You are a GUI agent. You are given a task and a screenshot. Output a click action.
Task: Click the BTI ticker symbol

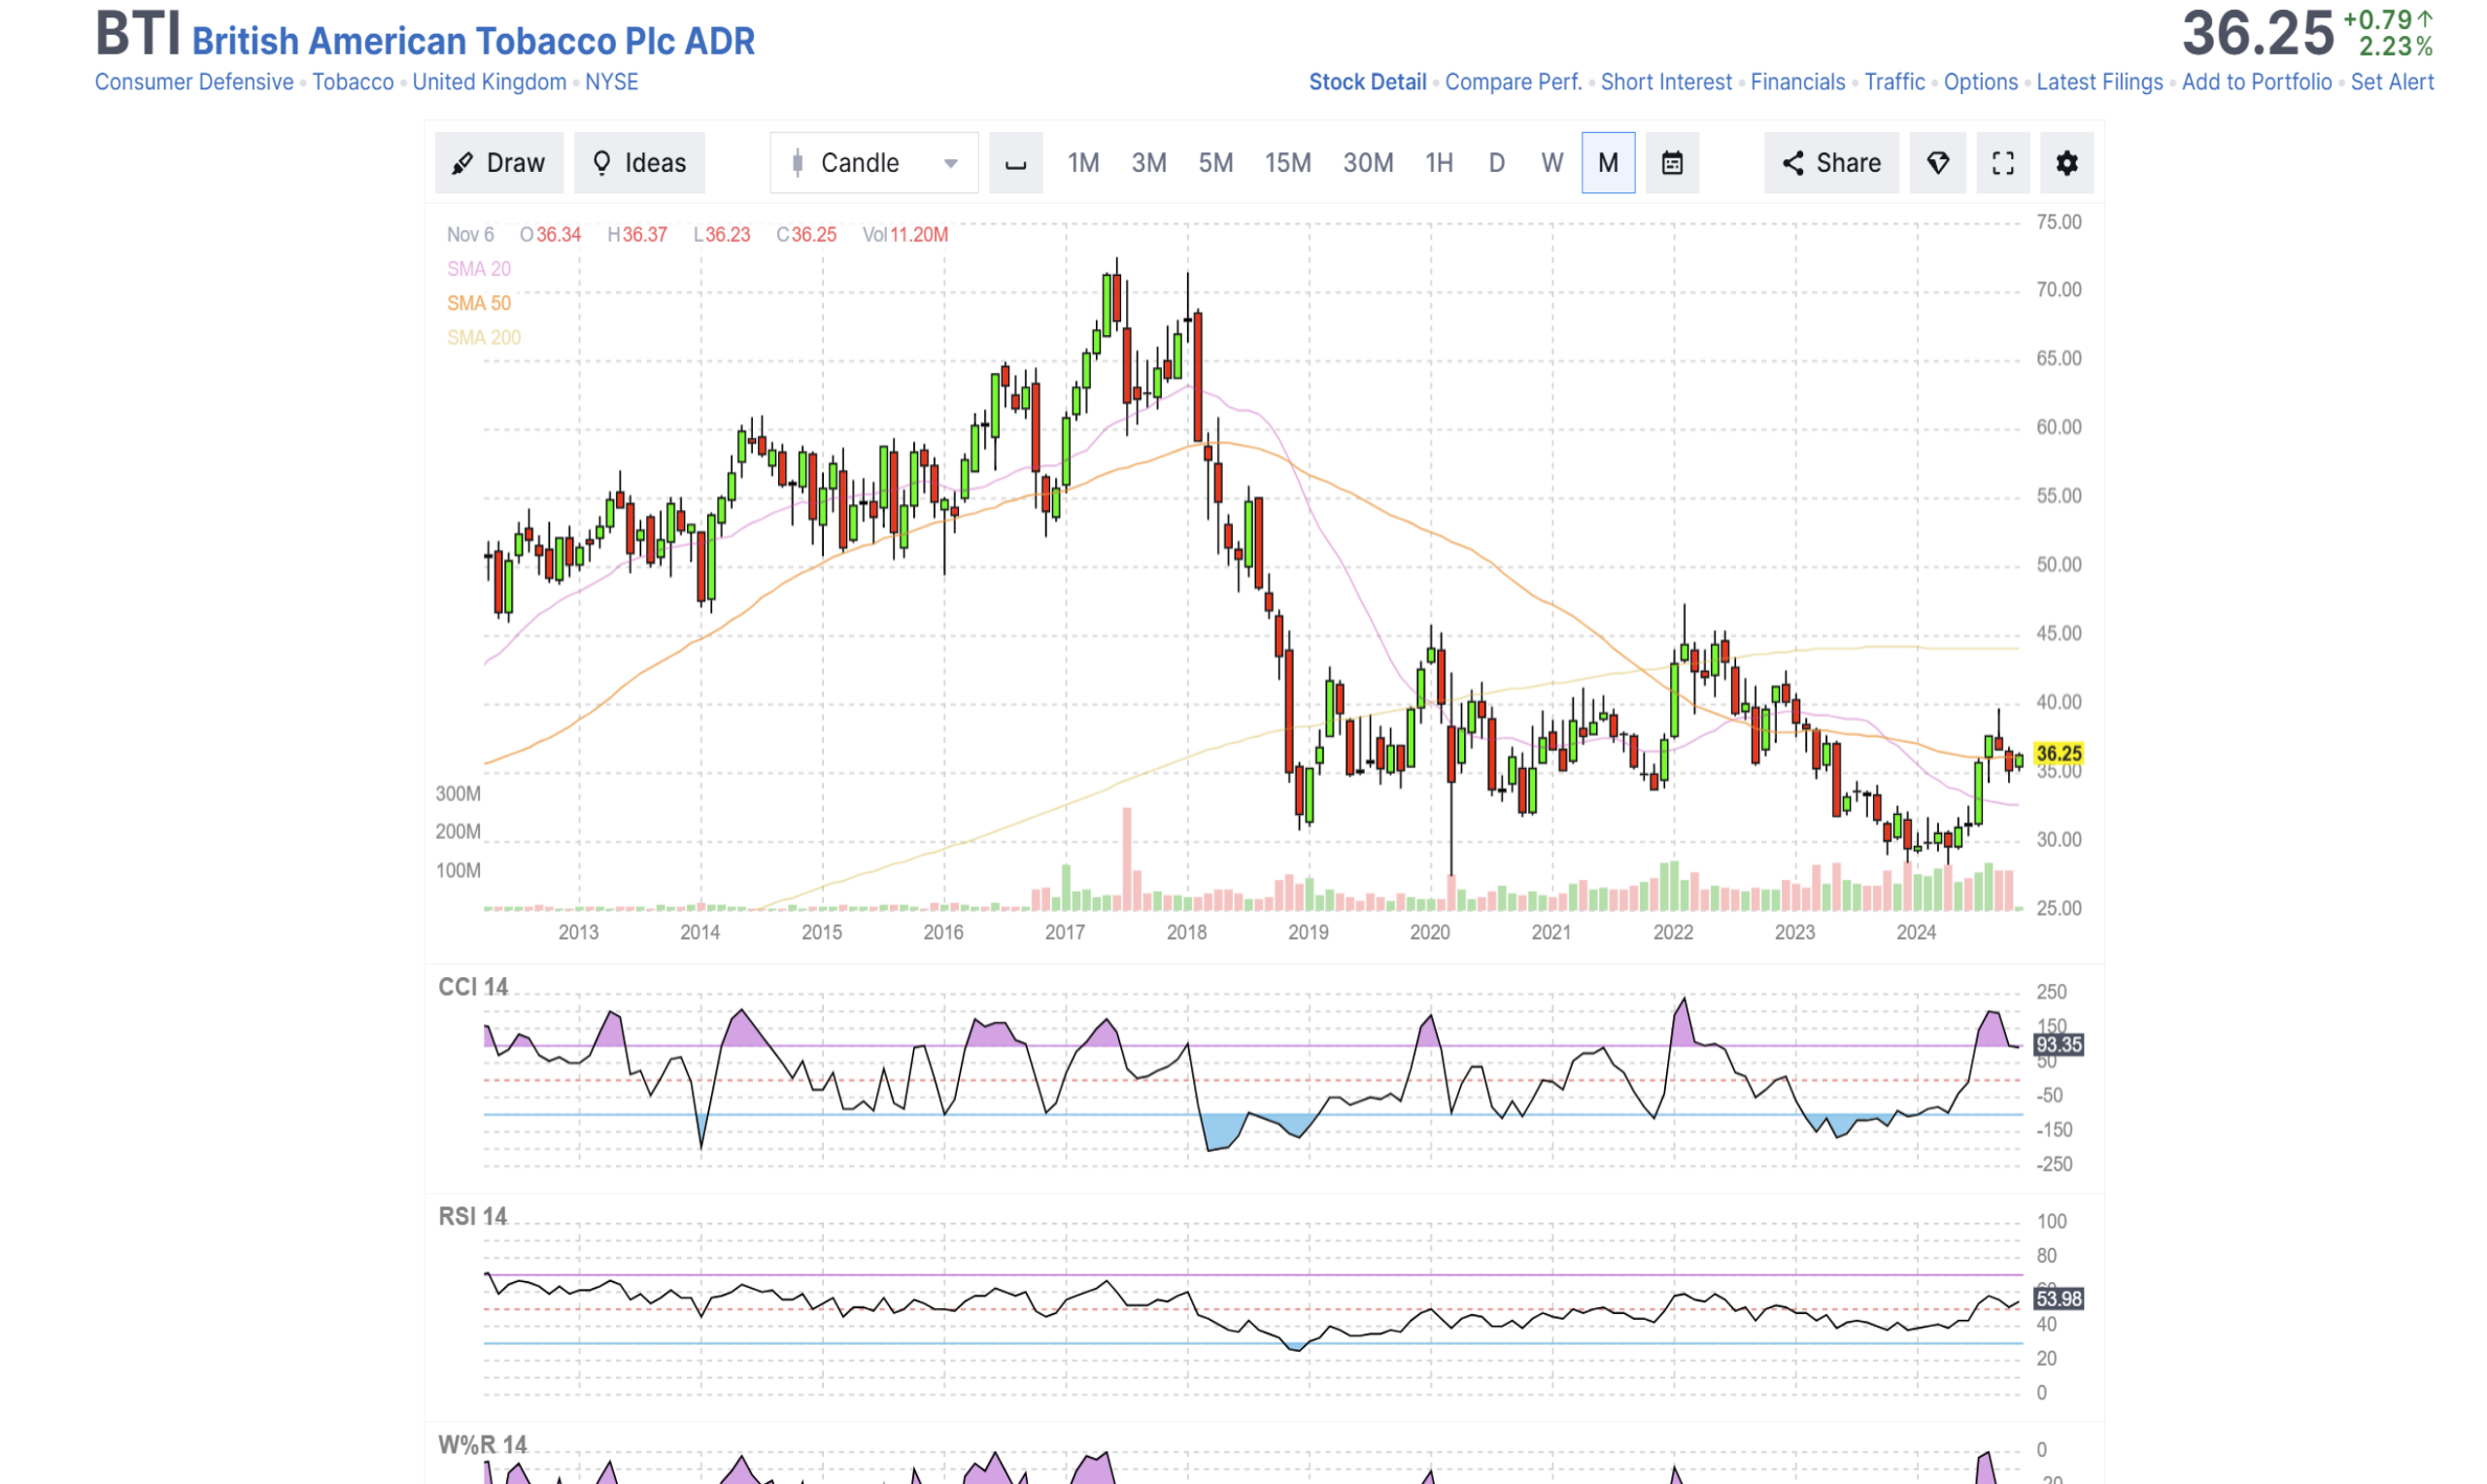(138, 33)
